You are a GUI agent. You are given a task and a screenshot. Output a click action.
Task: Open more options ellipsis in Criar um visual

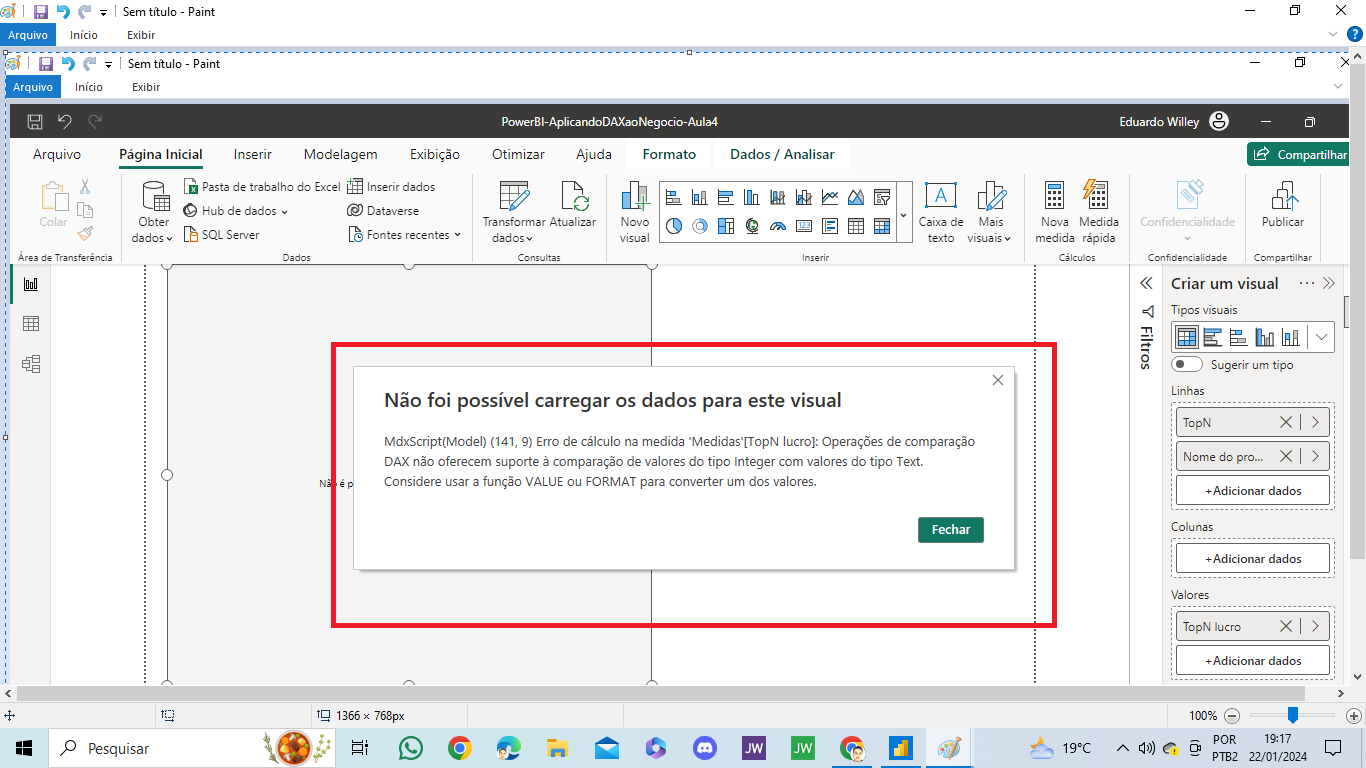click(1307, 284)
